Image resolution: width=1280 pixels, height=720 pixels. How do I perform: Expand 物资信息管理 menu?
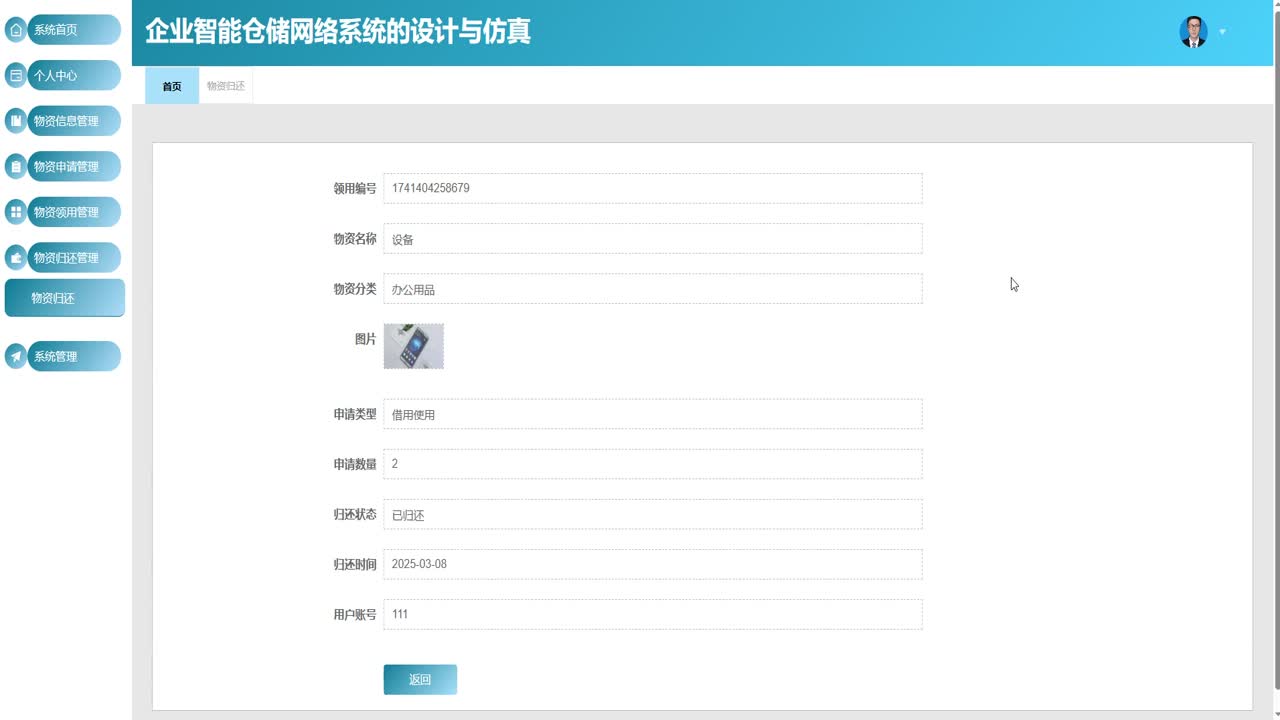click(74, 121)
